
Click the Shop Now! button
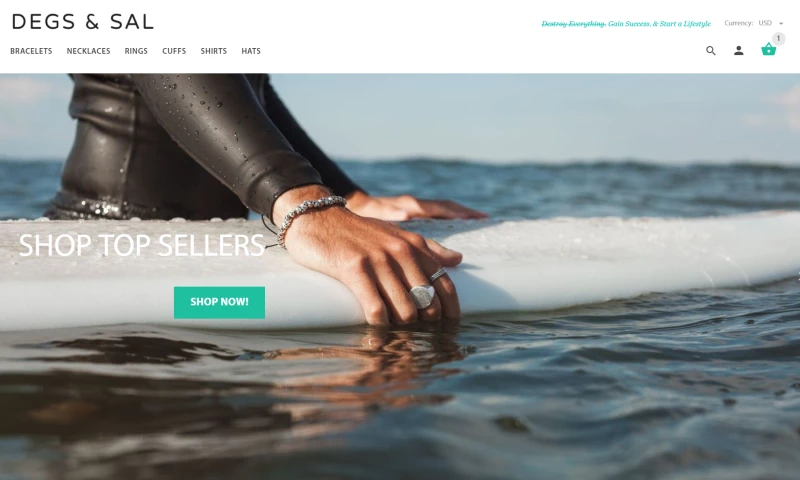pos(219,302)
